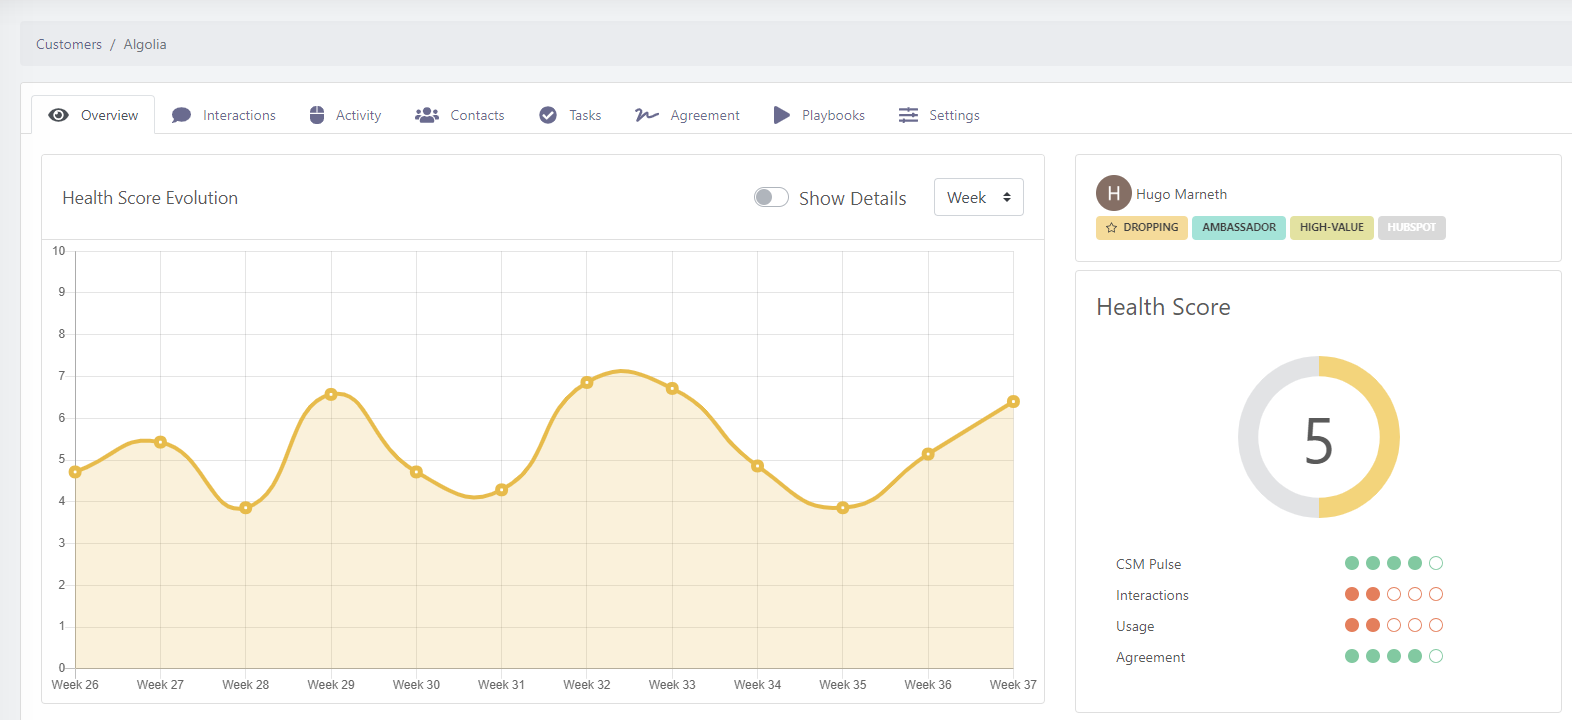Click the Week 35 data point on chart
The height and width of the screenshot is (720, 1572).
click(843, 508)
